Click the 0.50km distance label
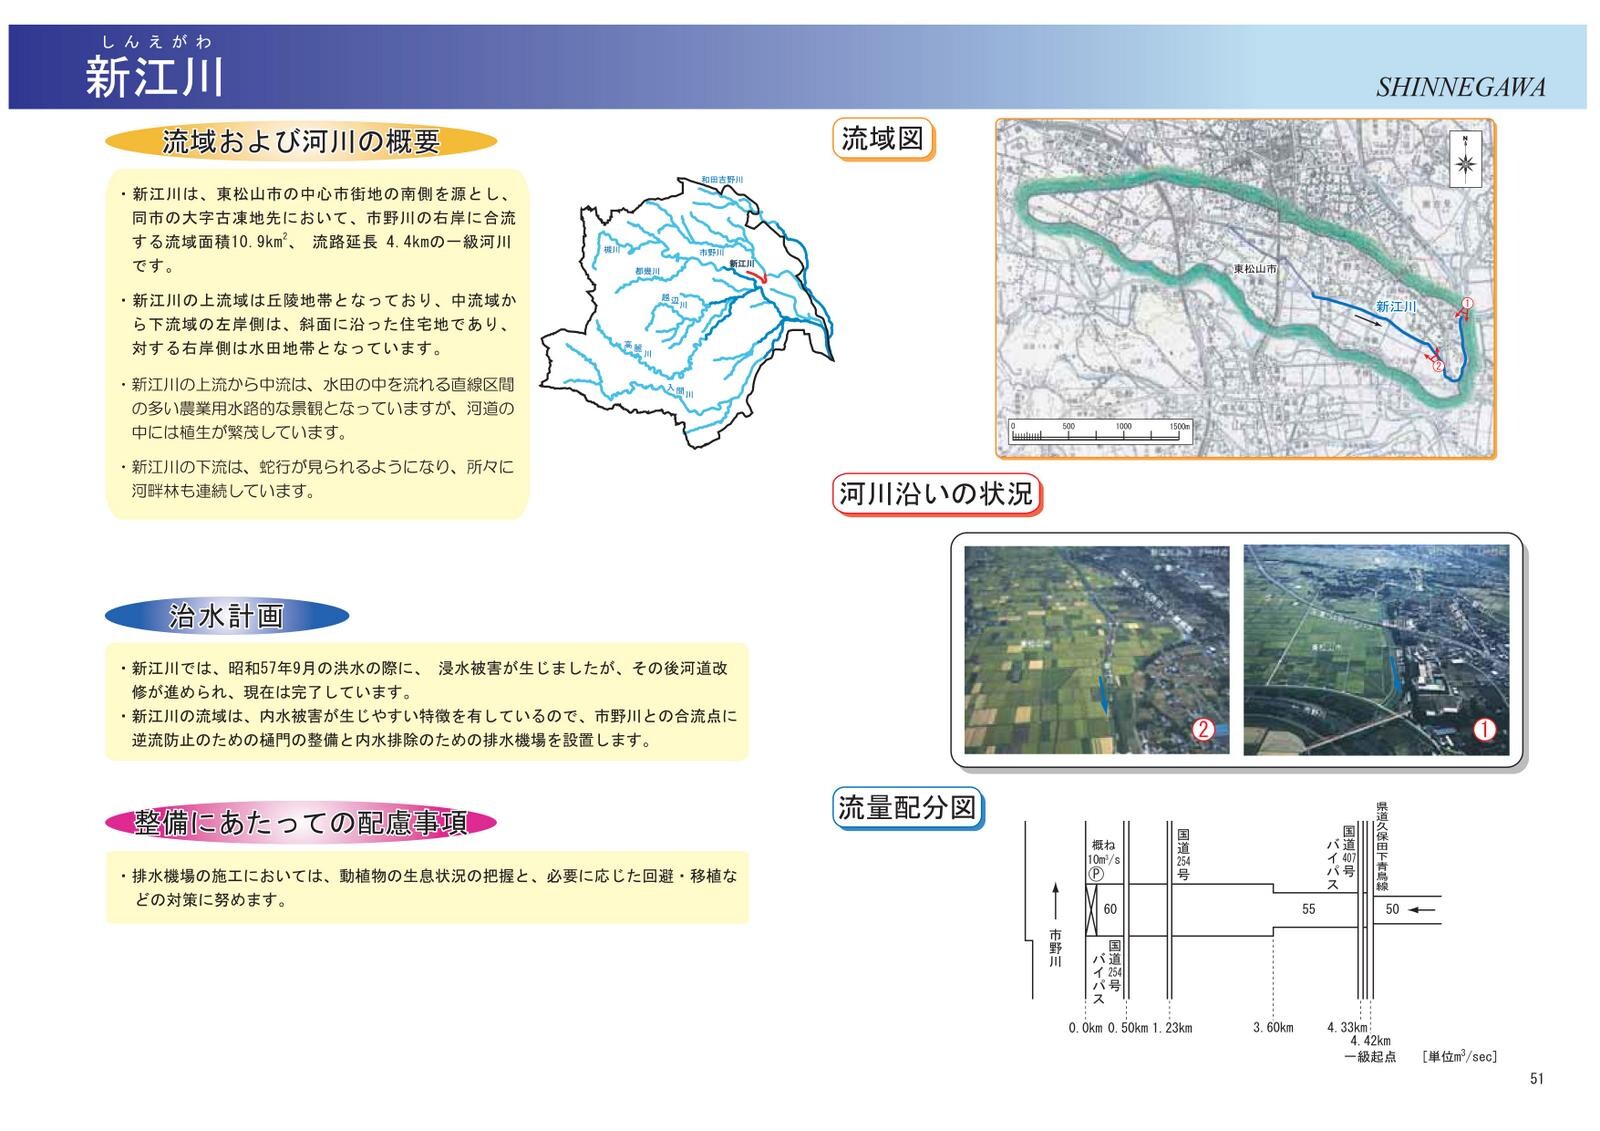Image resolution: width=1600 pixels, height=1131 pixels. [1128, 1028]
